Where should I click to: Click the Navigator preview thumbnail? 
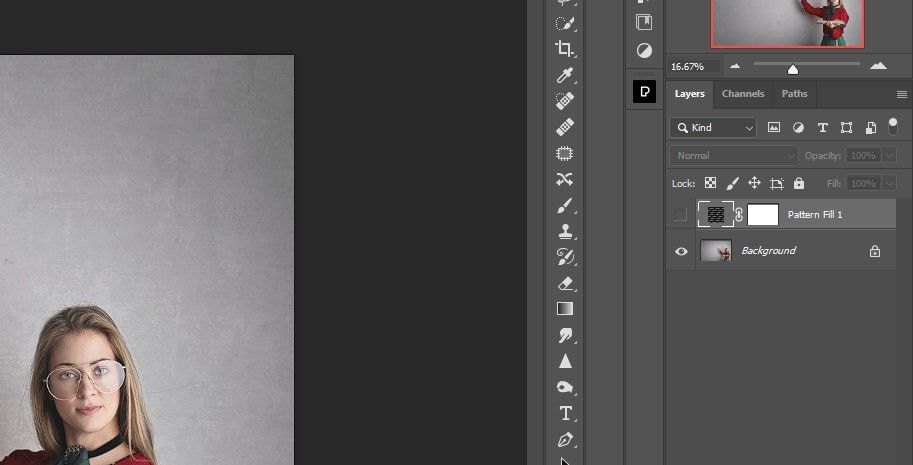[x=787, y=23]
